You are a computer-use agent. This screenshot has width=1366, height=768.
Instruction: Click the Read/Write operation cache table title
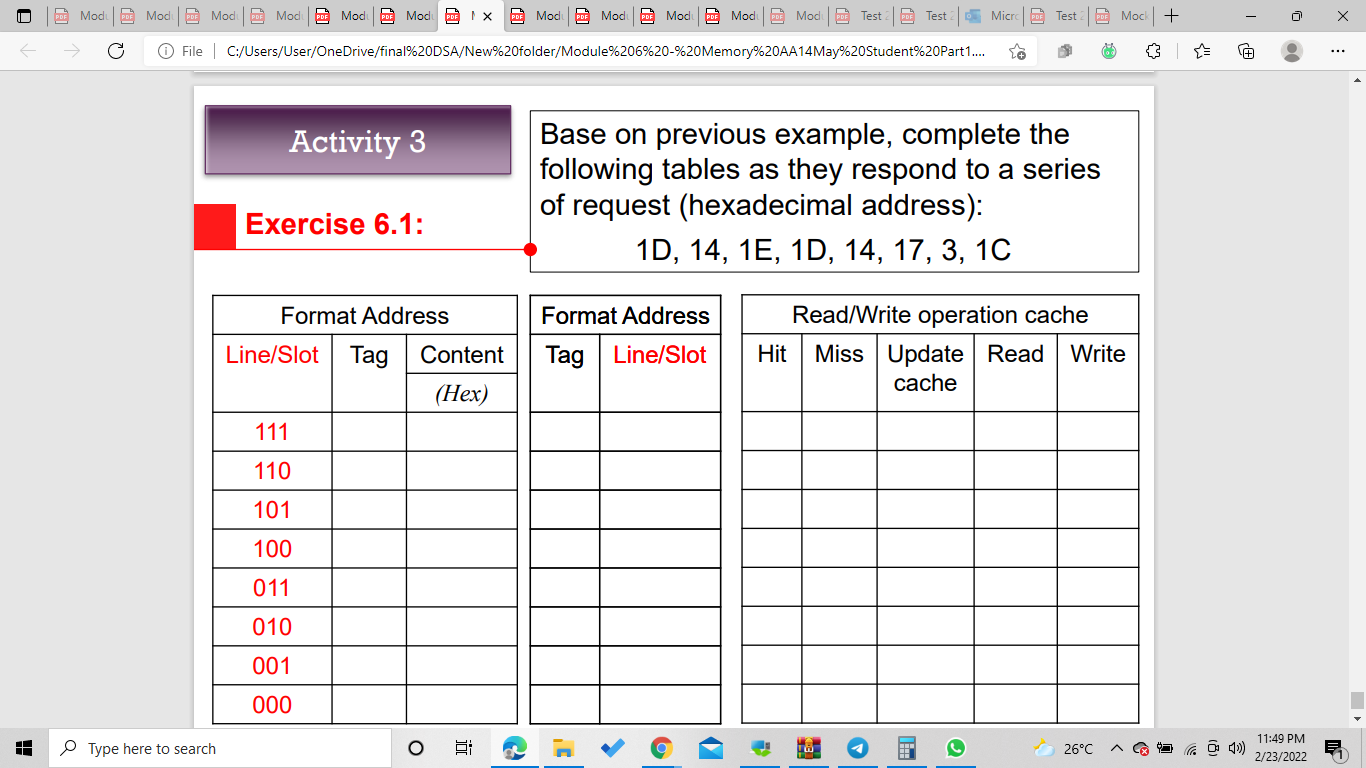click(940, 315)
